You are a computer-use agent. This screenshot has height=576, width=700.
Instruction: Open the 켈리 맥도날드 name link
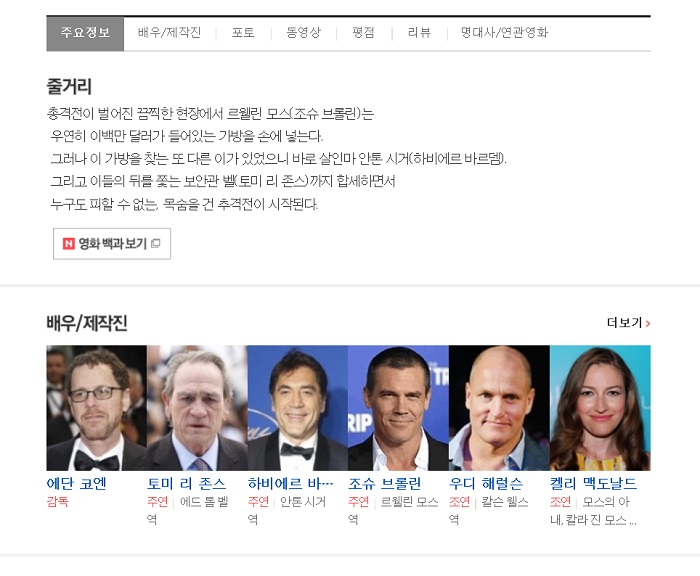(x=593, y=484)
